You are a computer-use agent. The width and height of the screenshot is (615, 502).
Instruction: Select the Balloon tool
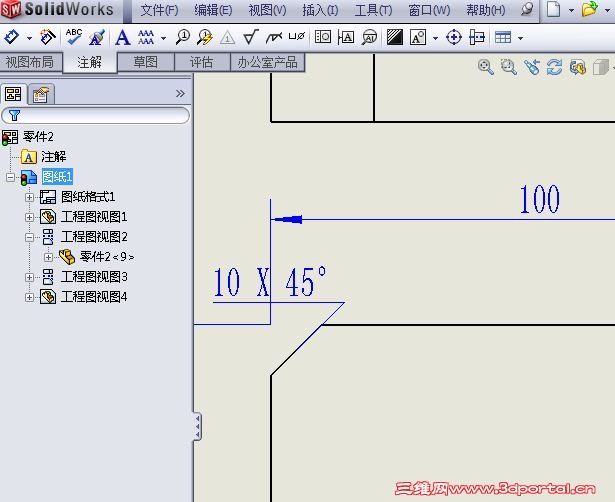click(182, 37)
